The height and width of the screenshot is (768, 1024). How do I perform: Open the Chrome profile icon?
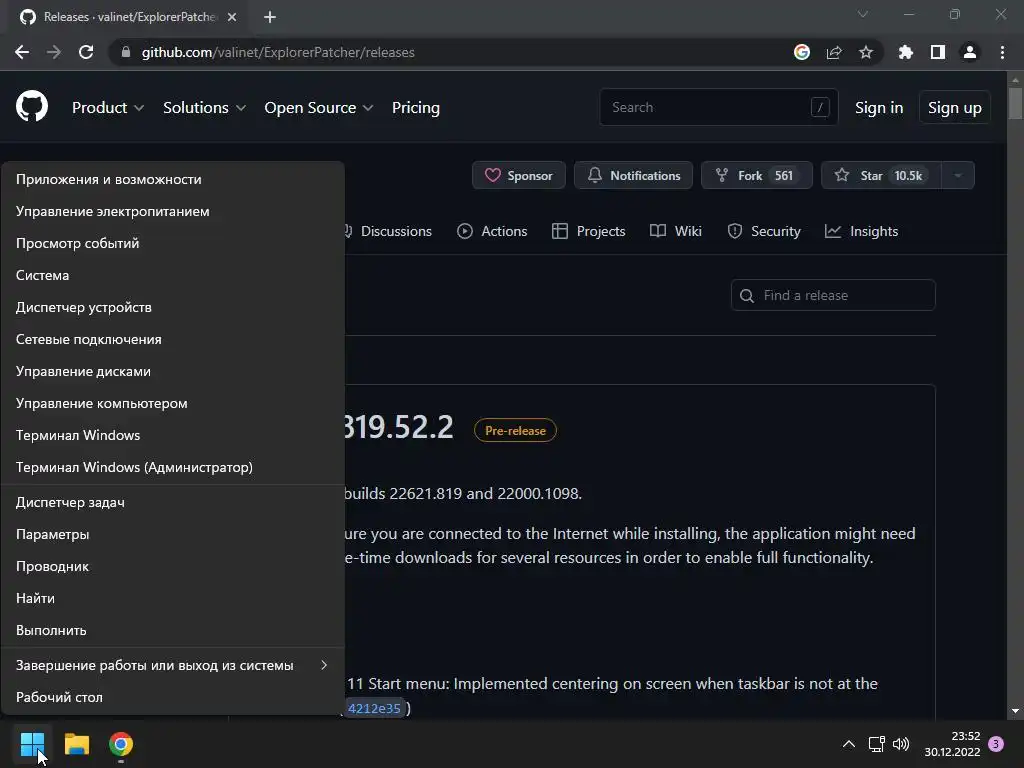(x=970, y=52)
